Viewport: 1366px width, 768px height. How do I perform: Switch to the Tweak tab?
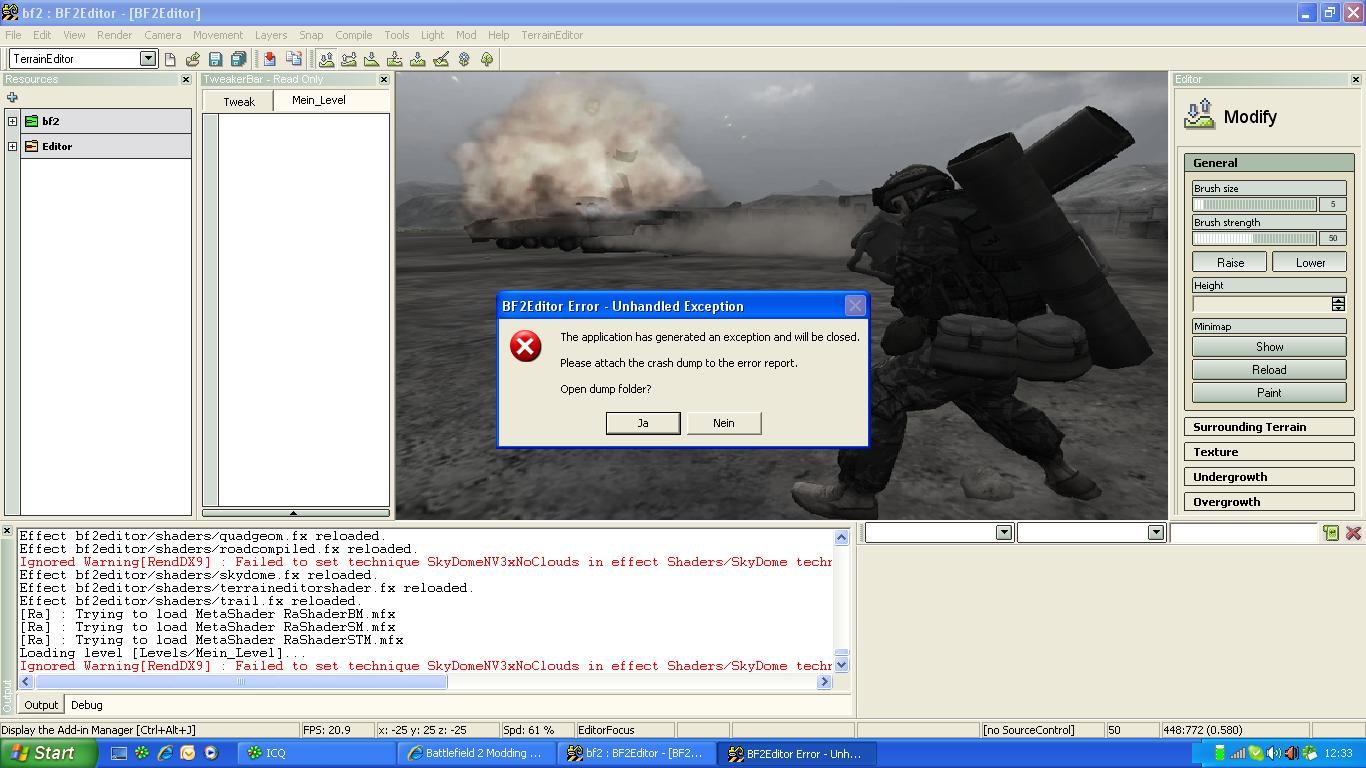coord(239,102)
